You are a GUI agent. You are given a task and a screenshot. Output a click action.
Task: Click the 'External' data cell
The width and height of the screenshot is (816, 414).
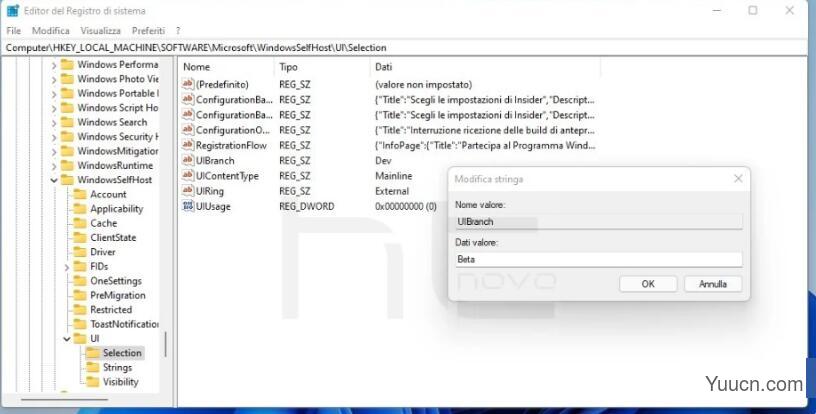click(x=392, y=191)
